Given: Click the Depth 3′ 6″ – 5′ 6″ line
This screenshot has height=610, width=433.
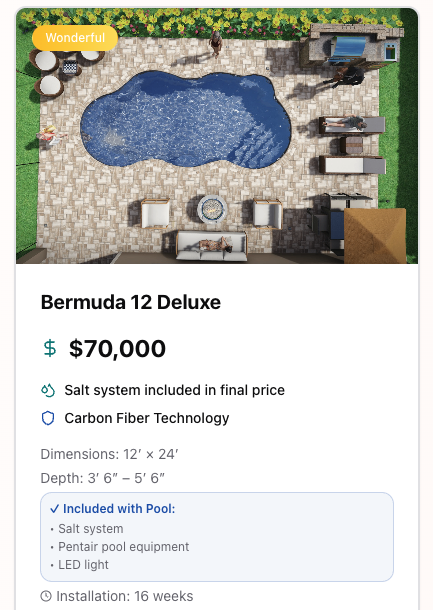Looking at the screenshot, I should 103,478.
